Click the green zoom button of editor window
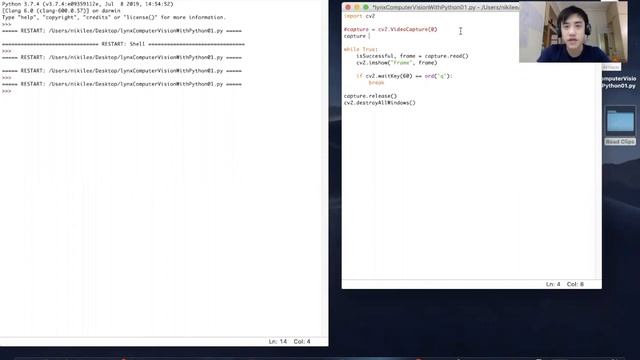This screenshot has height=360, width=640. tap(366, 7)
